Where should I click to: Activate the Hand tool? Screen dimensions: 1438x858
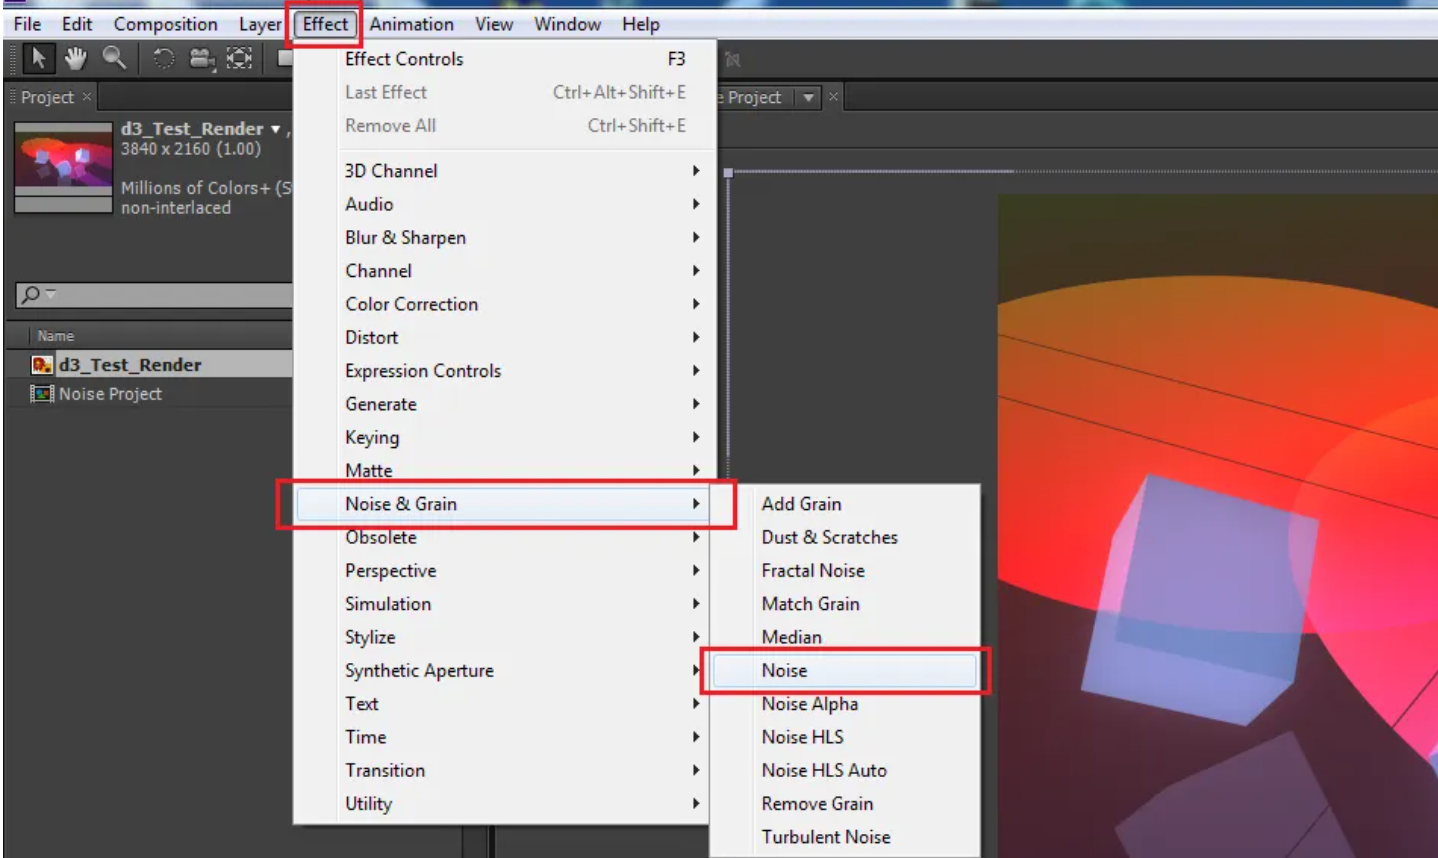click(76, 58)
